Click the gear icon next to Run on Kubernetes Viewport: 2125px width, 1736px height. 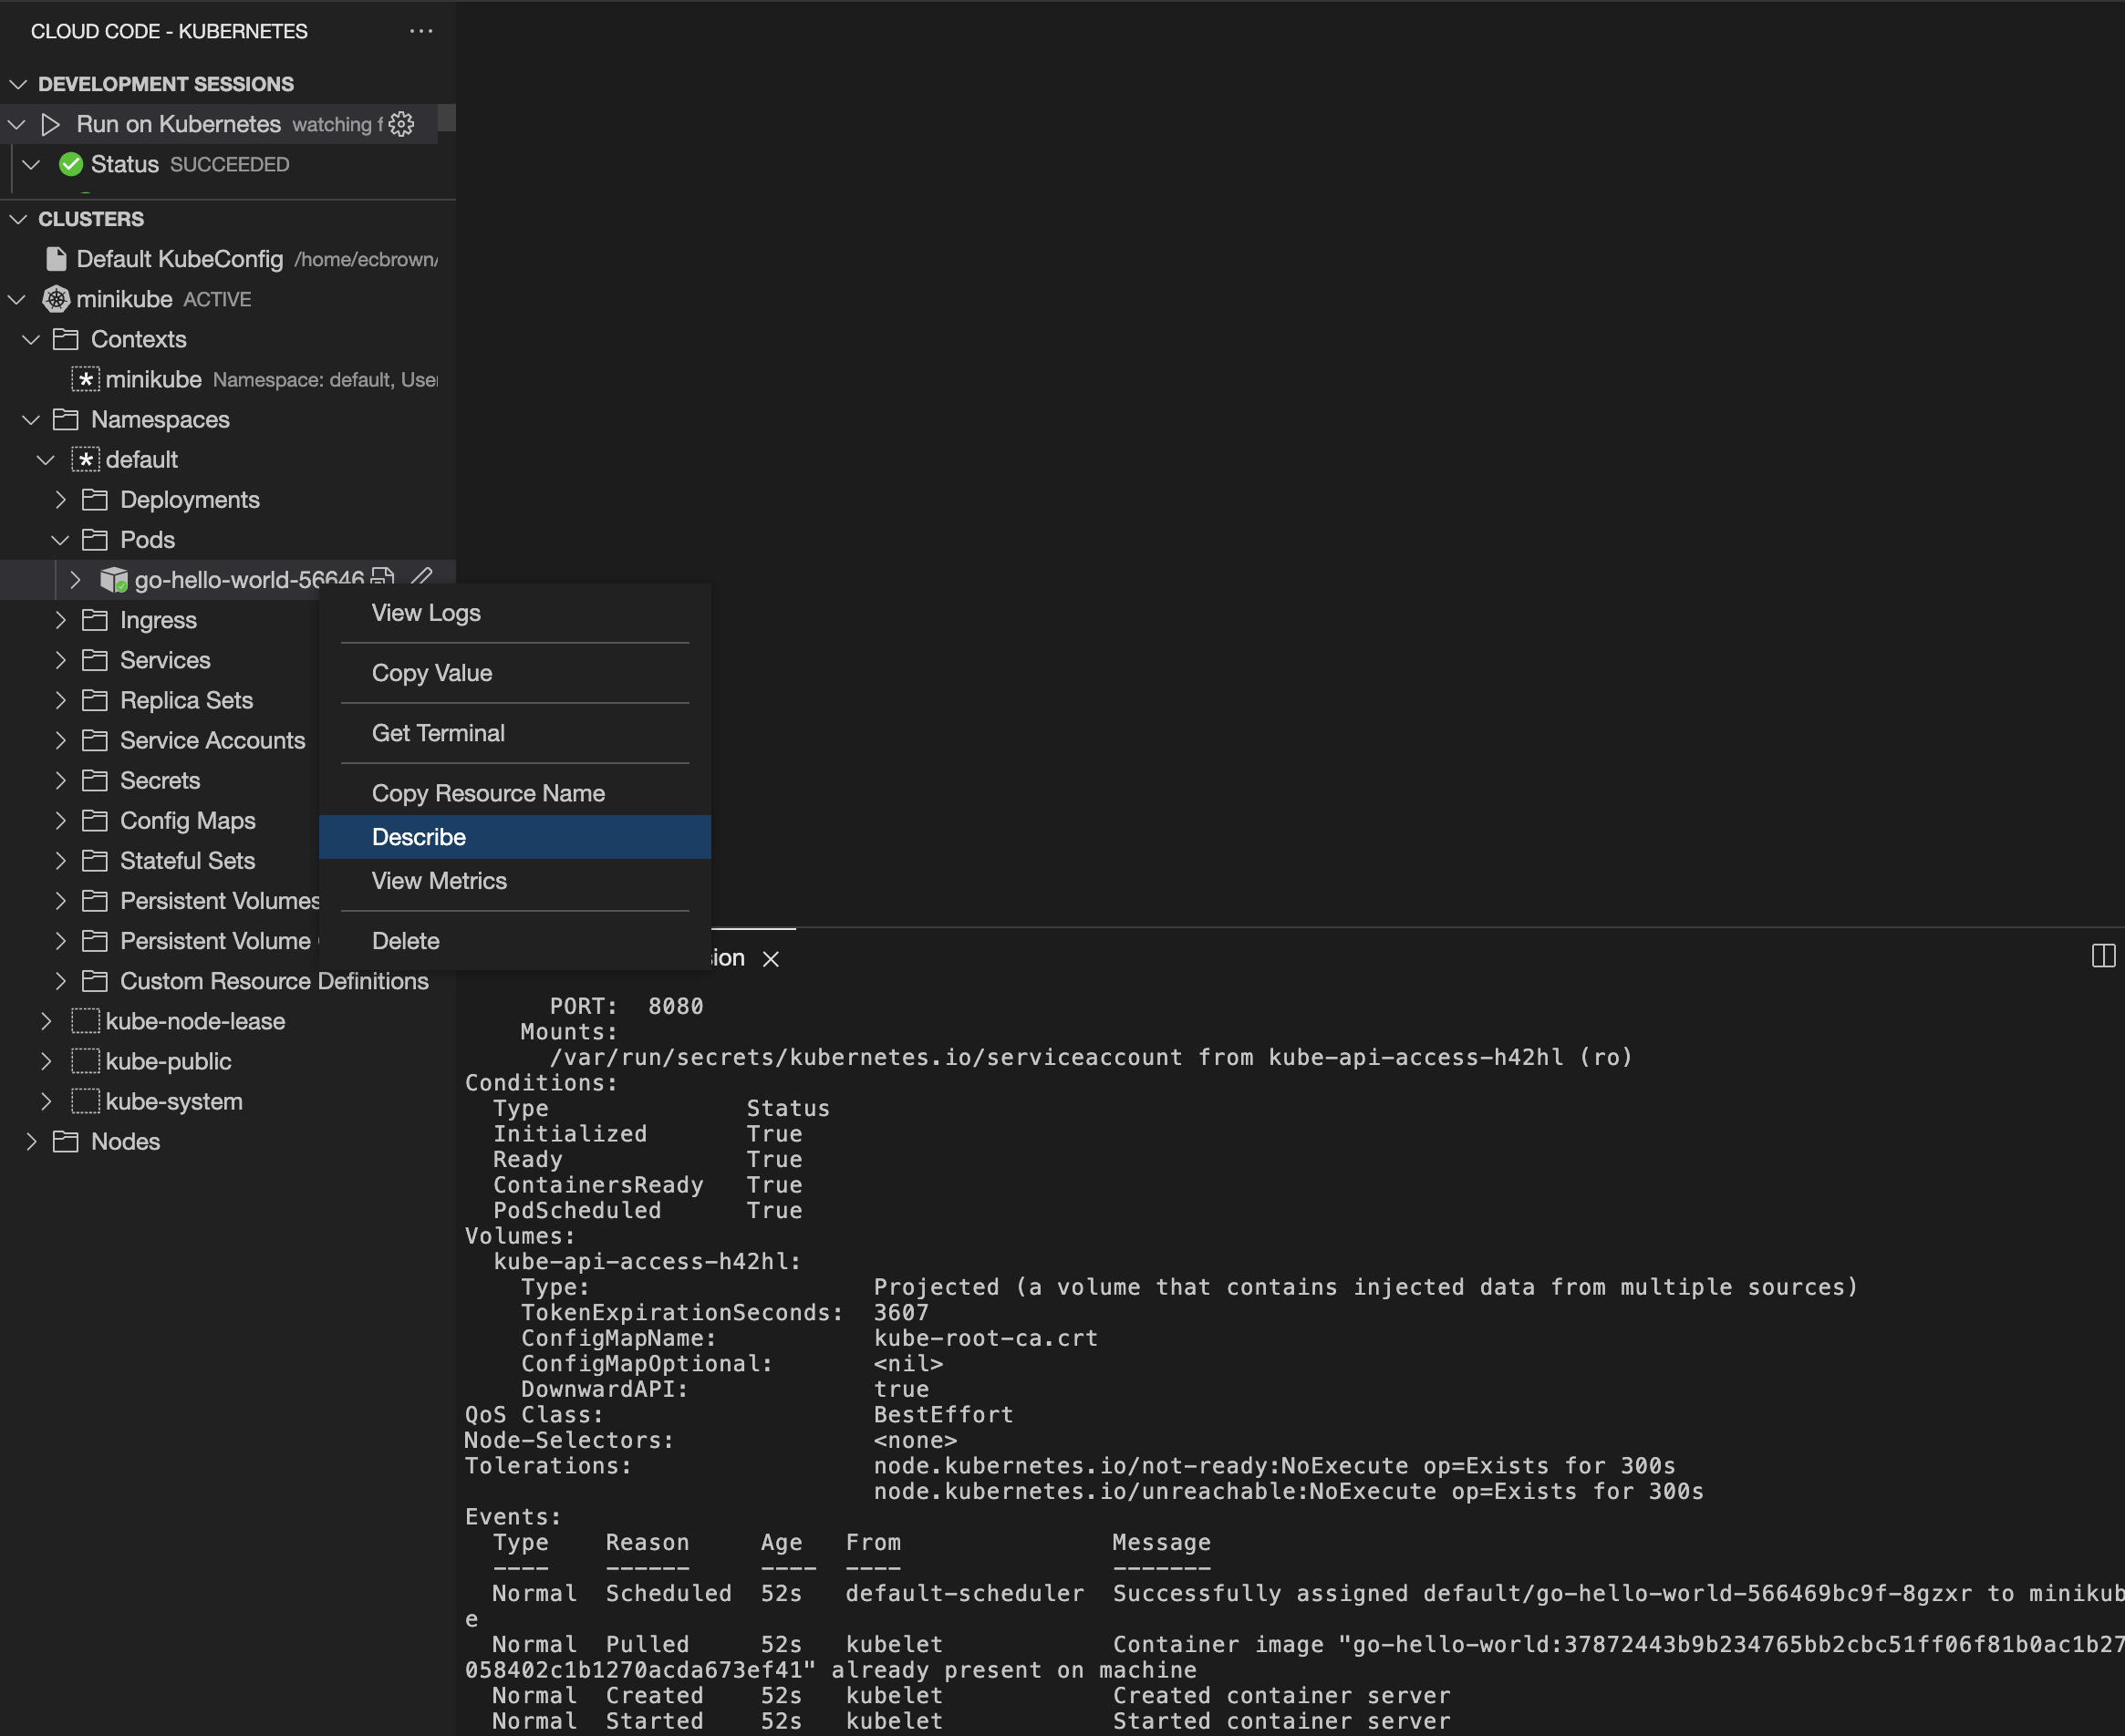(x=402, y=123)
